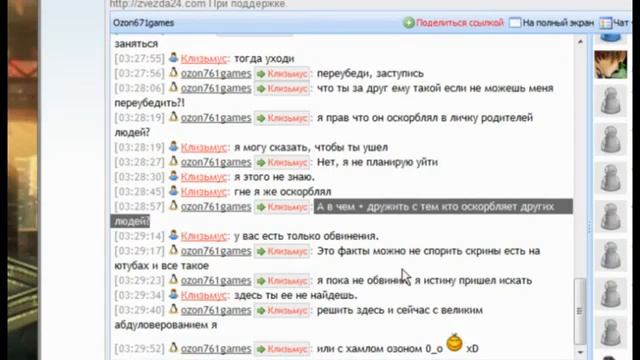Viewport: 640px width, 360px height.
Task: Click Клизьмус reply tag at 03:29:40
Action: (282, 311)
